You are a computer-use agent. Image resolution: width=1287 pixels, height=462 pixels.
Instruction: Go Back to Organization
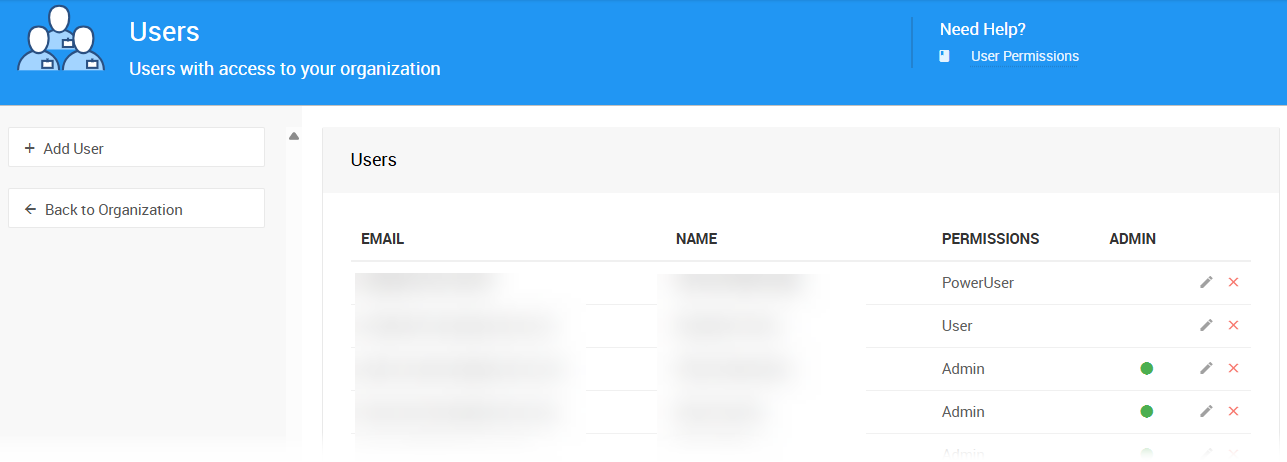tap(136, 209)
